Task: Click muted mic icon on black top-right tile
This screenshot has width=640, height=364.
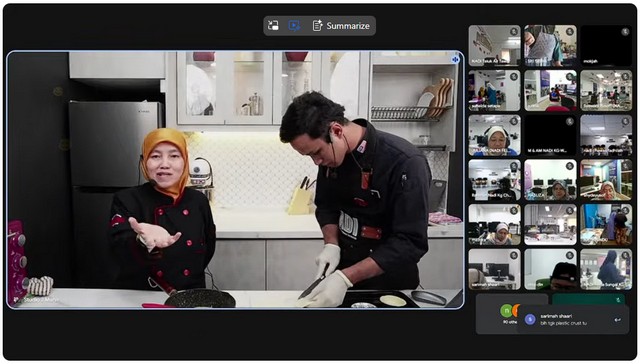Action: pos(625,31)
